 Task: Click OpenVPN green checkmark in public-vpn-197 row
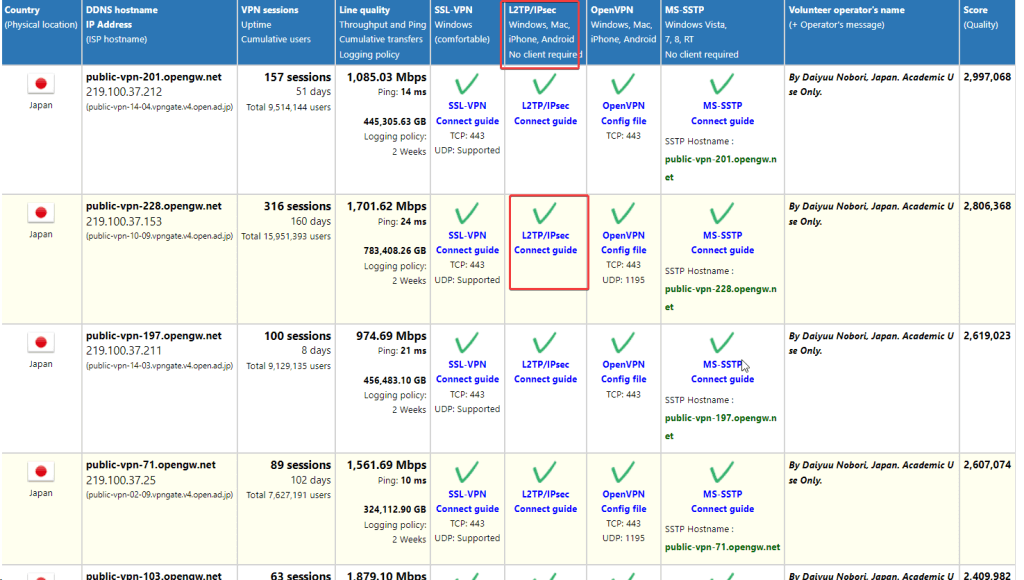[623, 343]
